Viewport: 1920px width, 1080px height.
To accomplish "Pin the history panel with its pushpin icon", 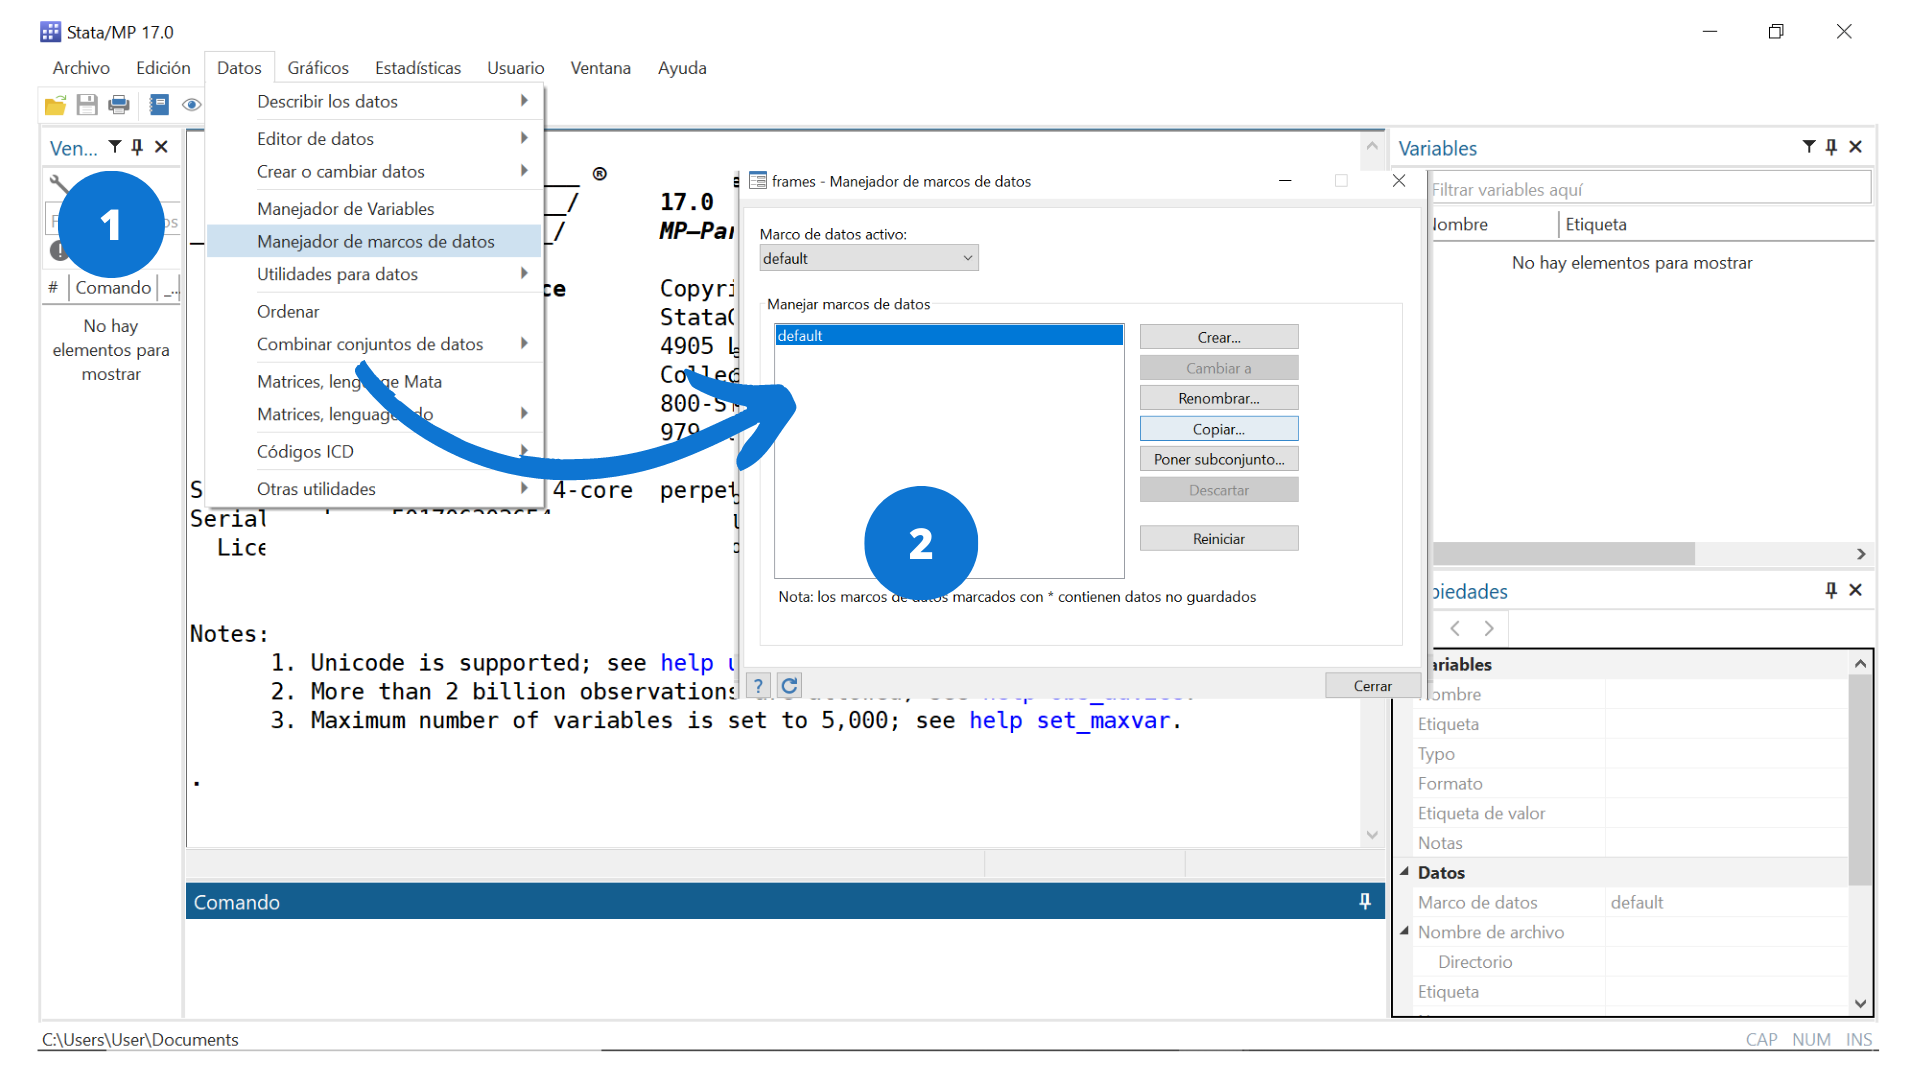I will [137, 147].
